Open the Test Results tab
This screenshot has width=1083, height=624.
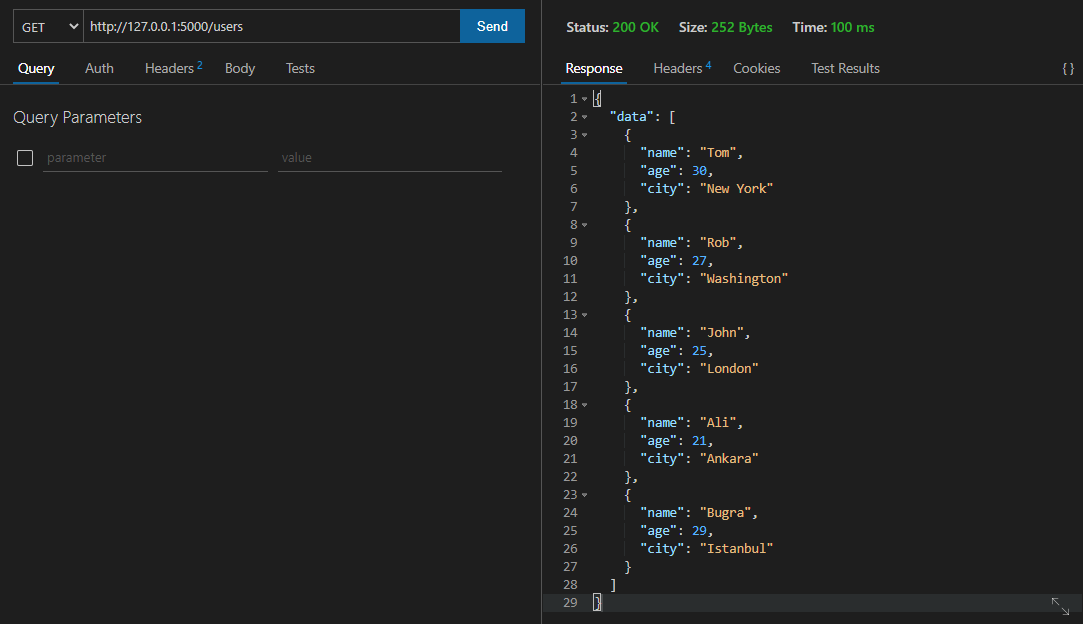(845, 68)
